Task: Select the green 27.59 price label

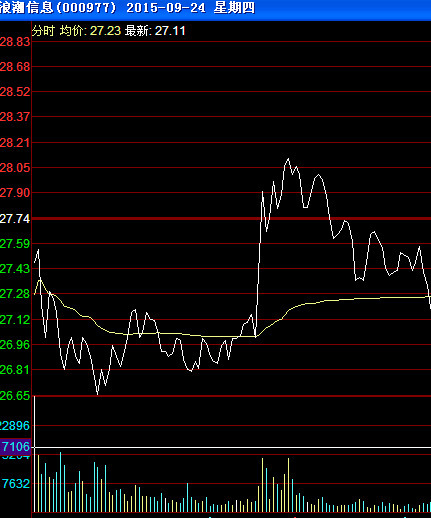Action: pos(15,244)
